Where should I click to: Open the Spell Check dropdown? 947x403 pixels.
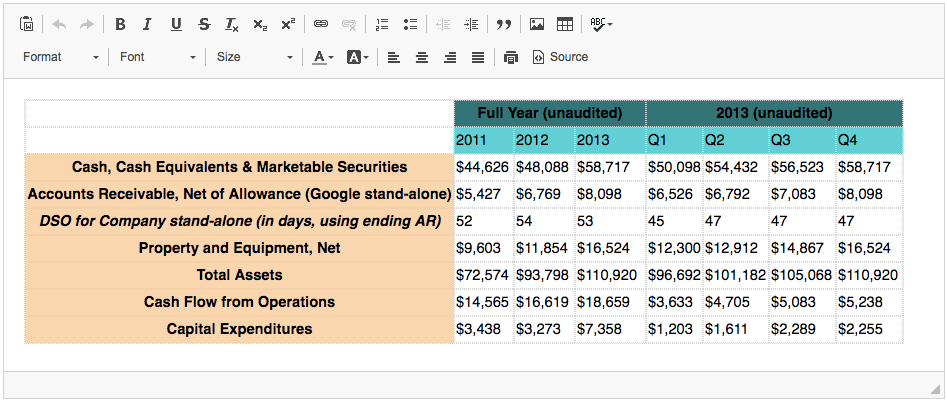pyautogui.click(x=601, y=24)
